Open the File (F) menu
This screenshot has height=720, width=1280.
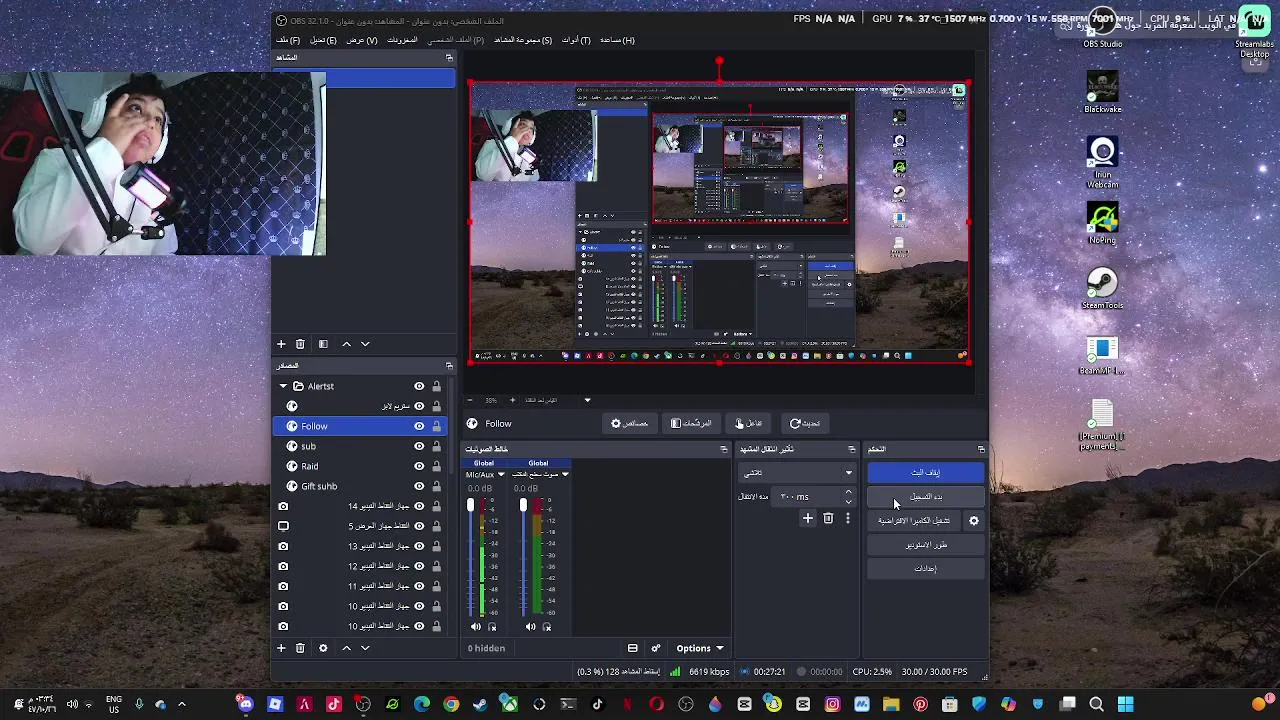[288, 40]
